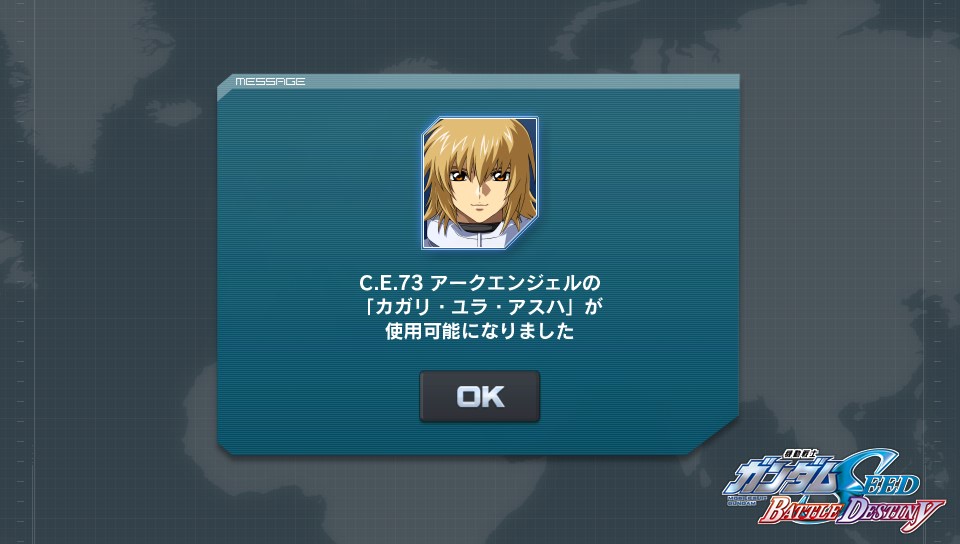Click the beveled bottom-right dialog corner
The image size is (960, 544).
[714, 437]
